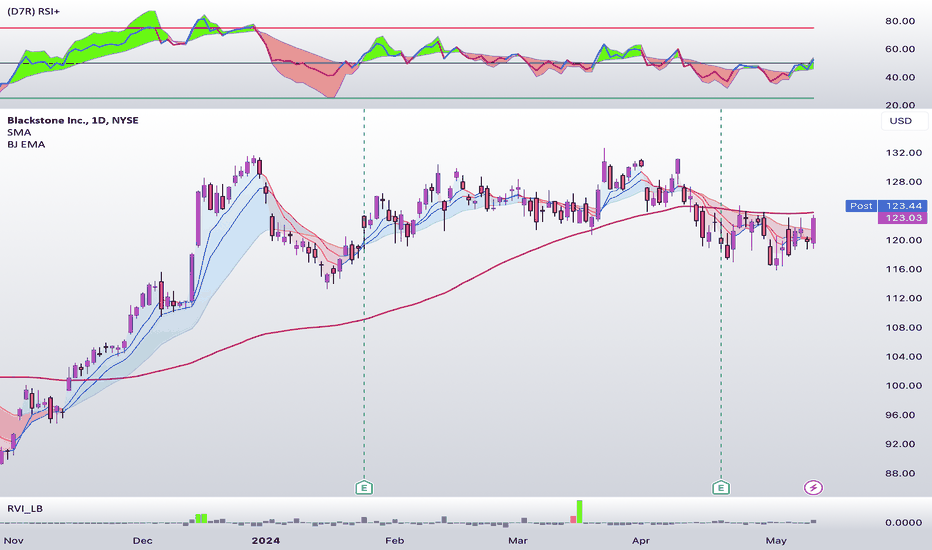Click the 116.00 price axis label
The width and height of the screenshot is (932, 550).
point(903,269)
